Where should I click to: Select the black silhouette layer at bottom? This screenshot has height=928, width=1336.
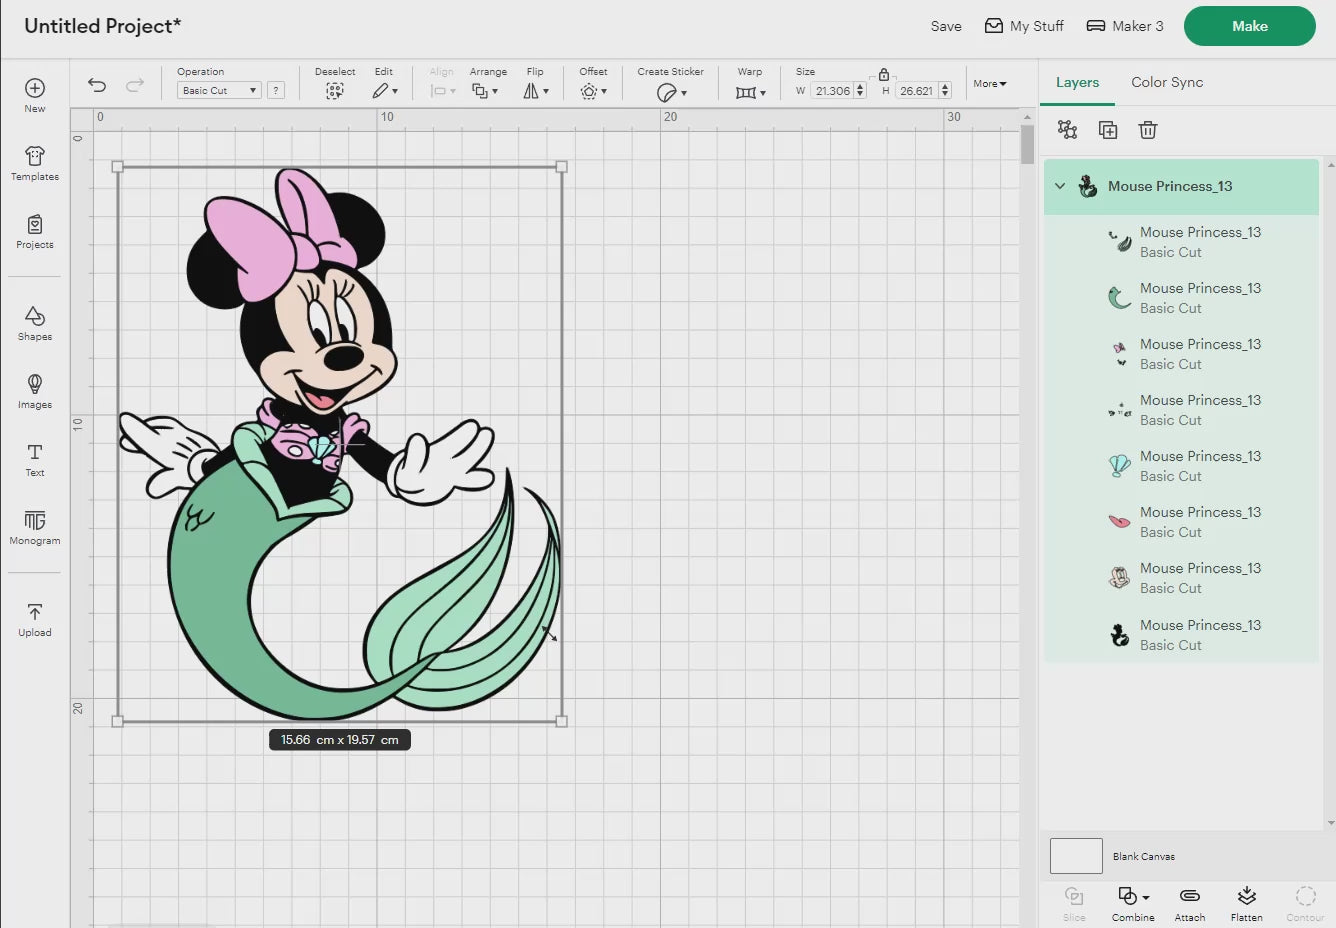click(x=1181, y=635)
